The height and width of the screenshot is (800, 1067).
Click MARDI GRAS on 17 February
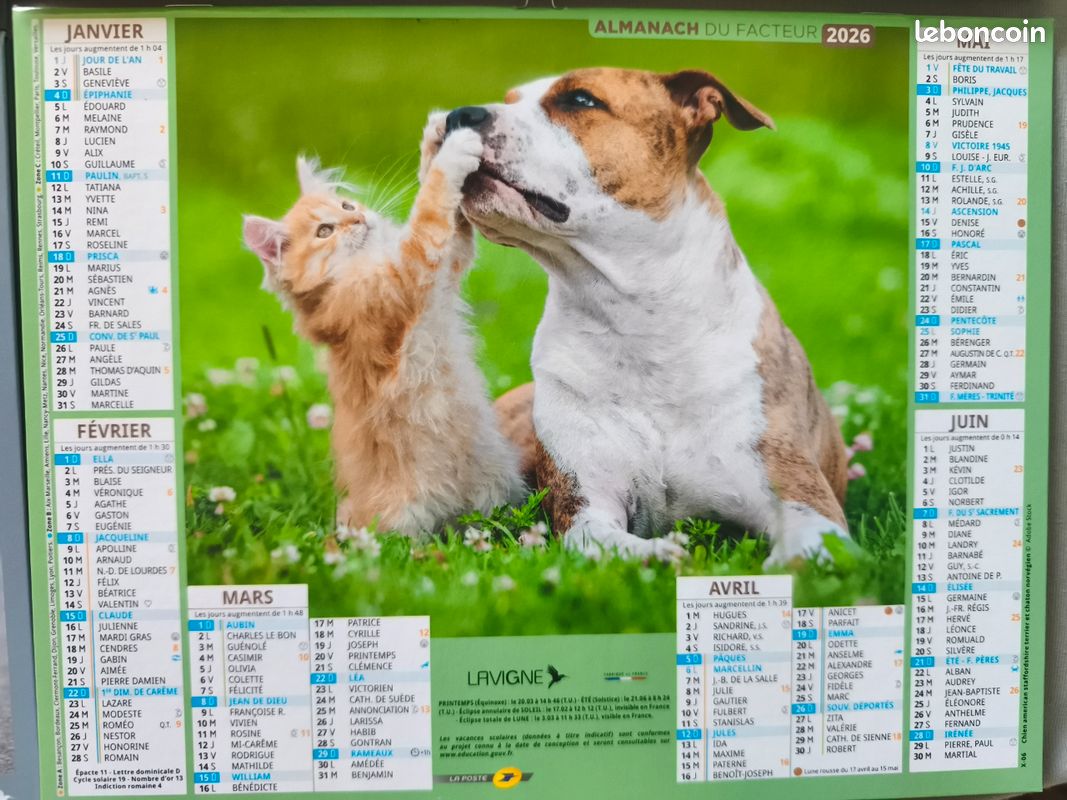pyautogui.click(x=125, y=637)
